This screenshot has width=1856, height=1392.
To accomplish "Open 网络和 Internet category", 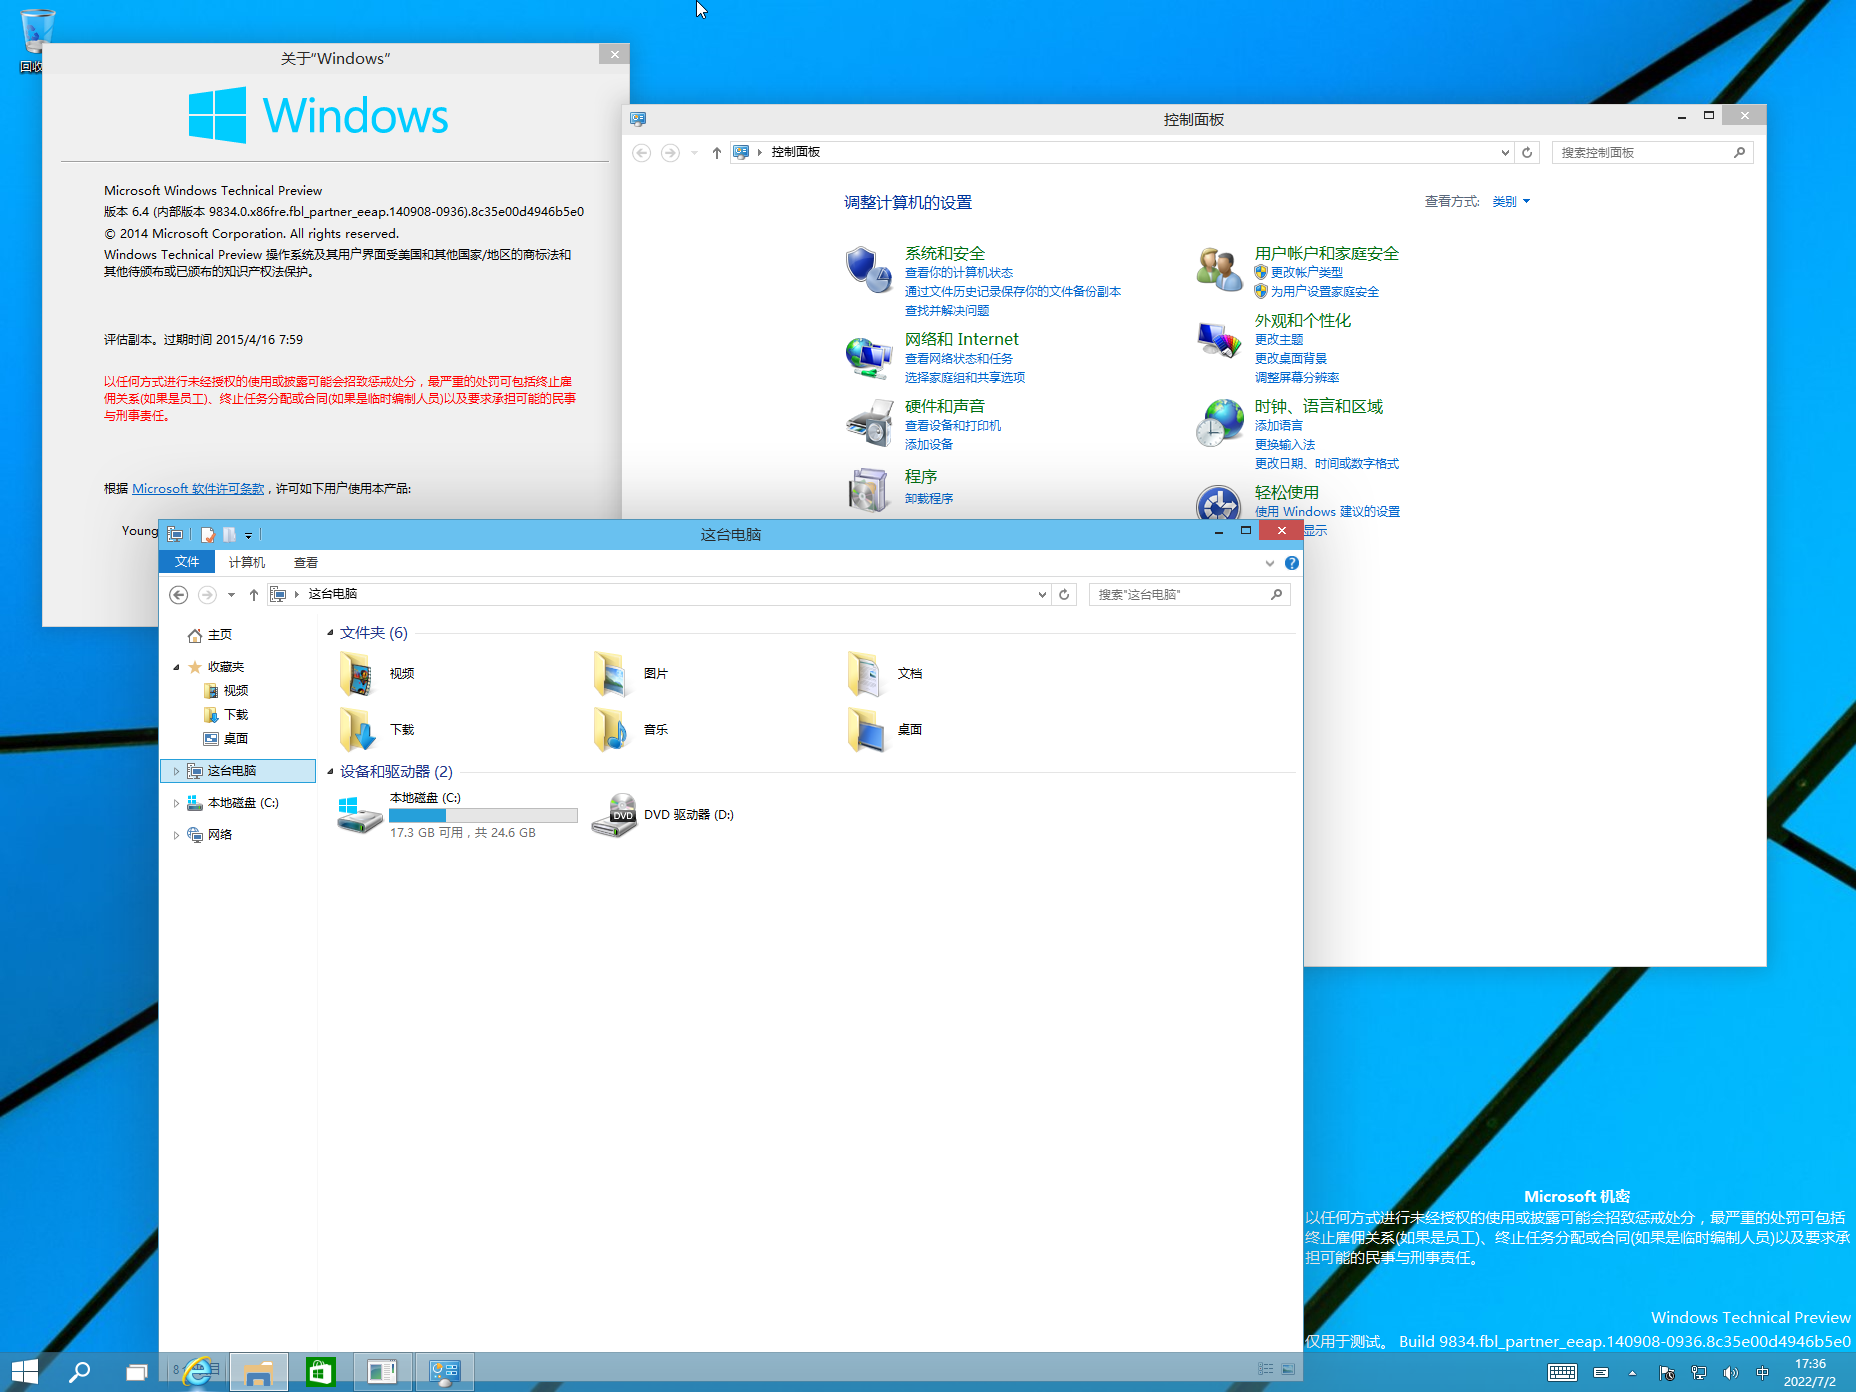I will click(x=962, y=340).
